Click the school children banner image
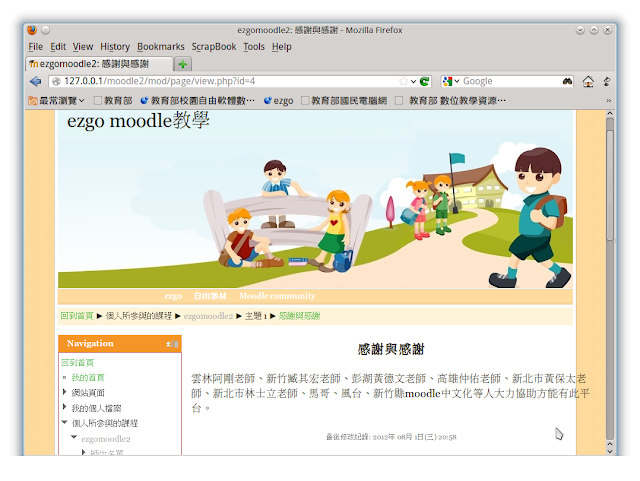This screenshot has width=640, height=481. (x=315, y=199)
